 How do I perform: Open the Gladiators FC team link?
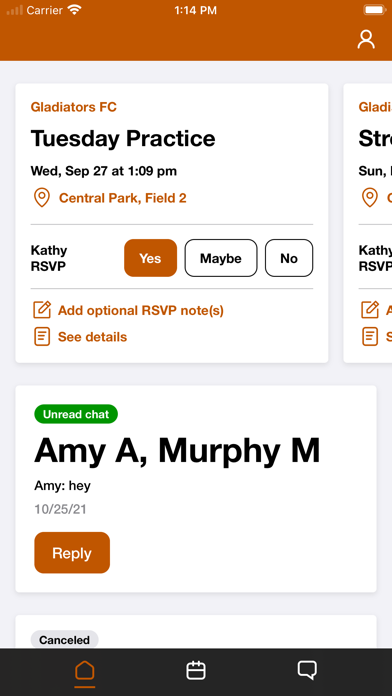pos(74,107)
